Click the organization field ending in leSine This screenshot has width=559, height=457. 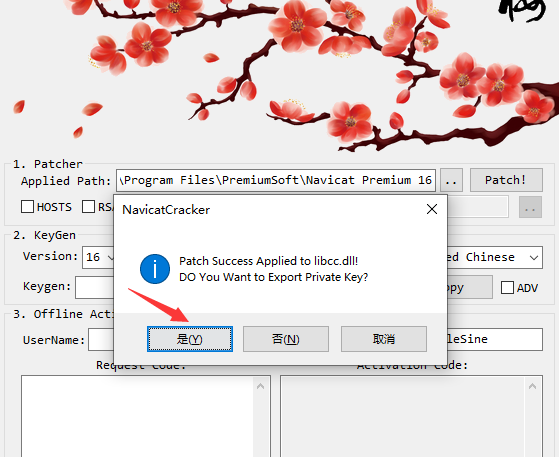495,339
